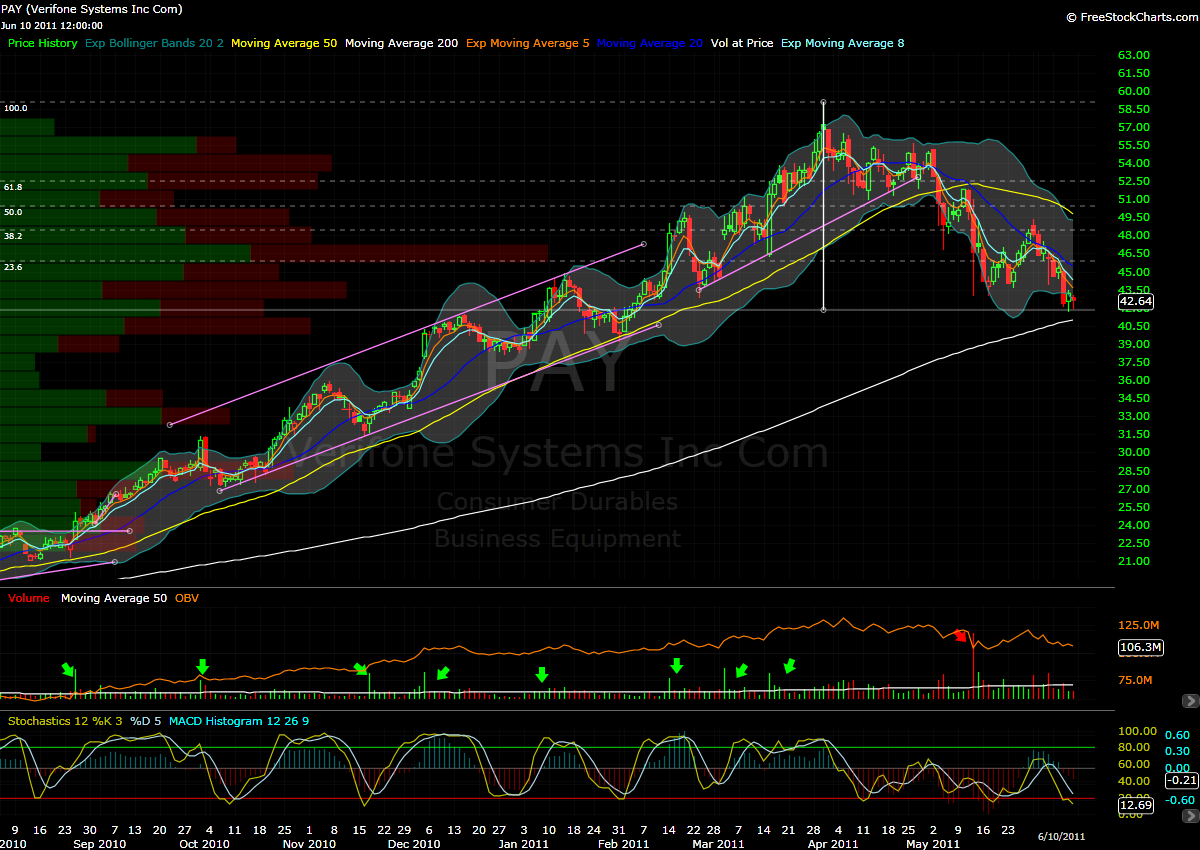Select the Exp Moving Average 5 legend
Screen dimensions: 1200x850
click(x=528, y=43)
